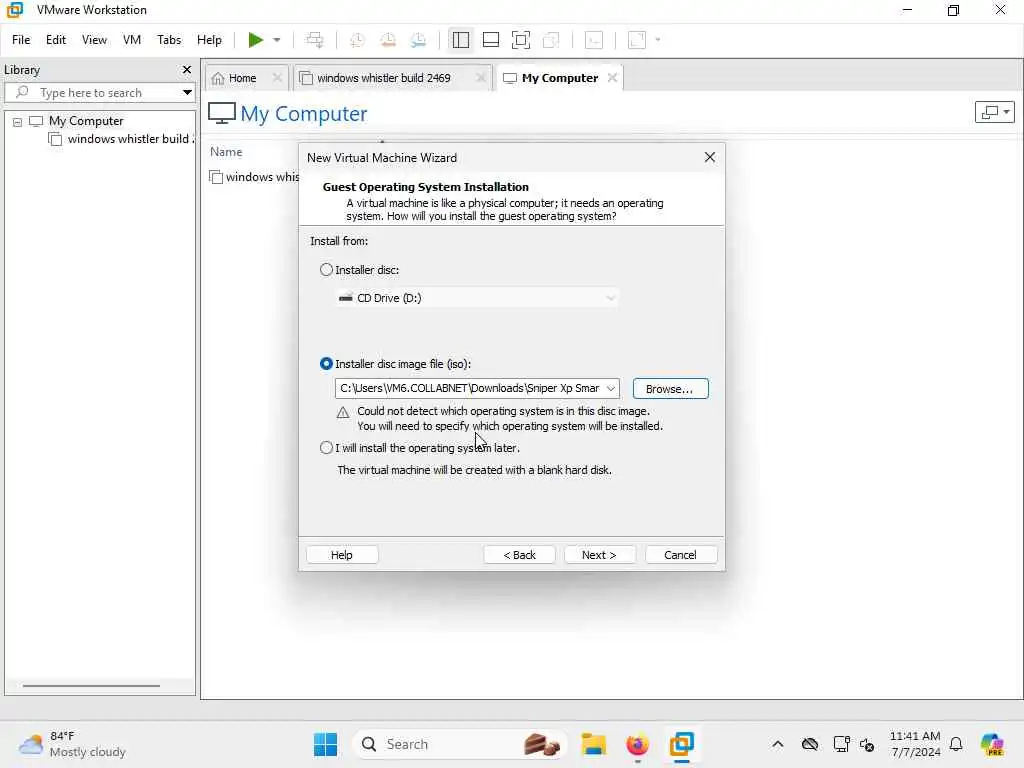The width and height of the screenshot is (1024, 768).
Task: Select My Computer in Library tree
Action: click(x=86, y=121)
